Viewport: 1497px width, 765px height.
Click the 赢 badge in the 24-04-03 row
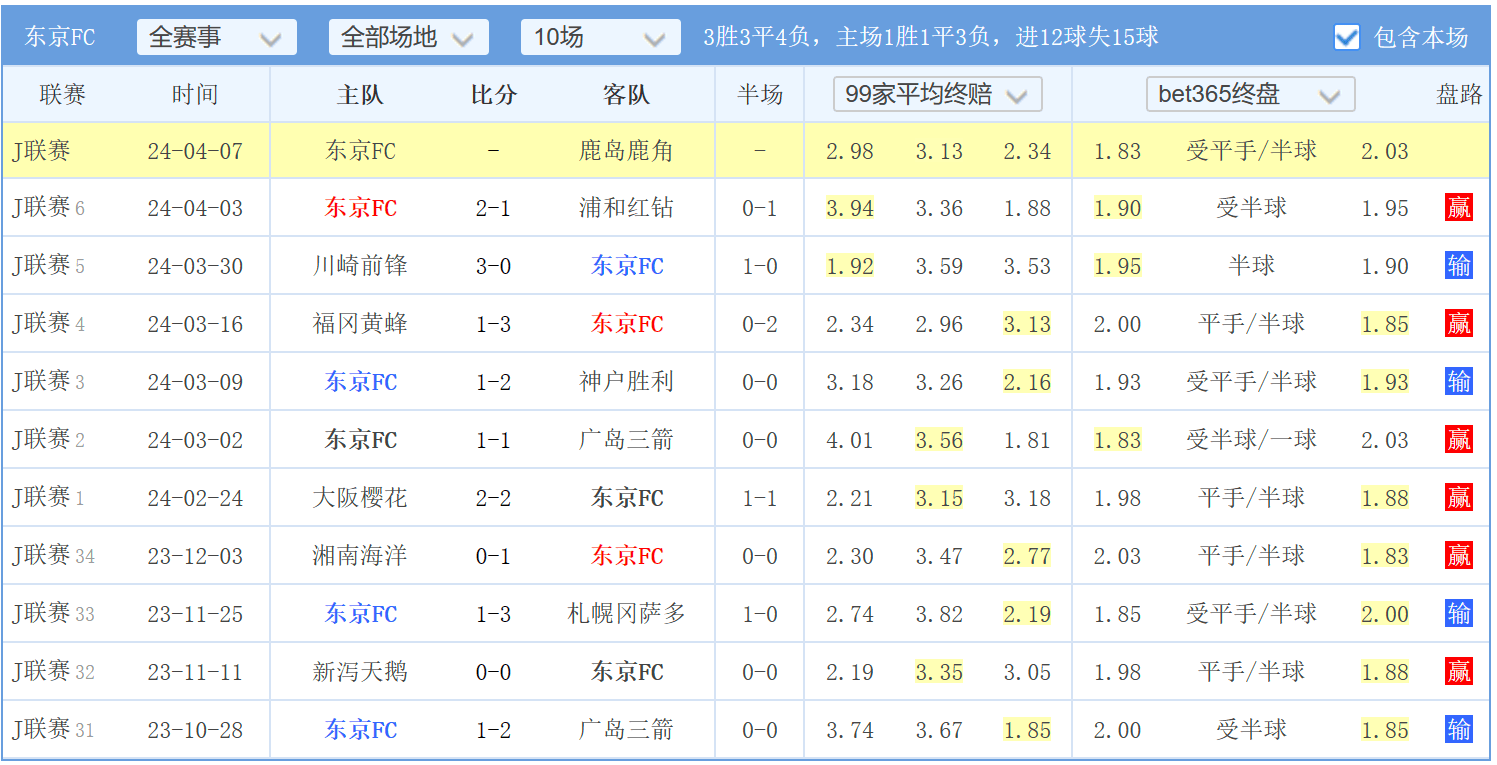(1459, 208)
